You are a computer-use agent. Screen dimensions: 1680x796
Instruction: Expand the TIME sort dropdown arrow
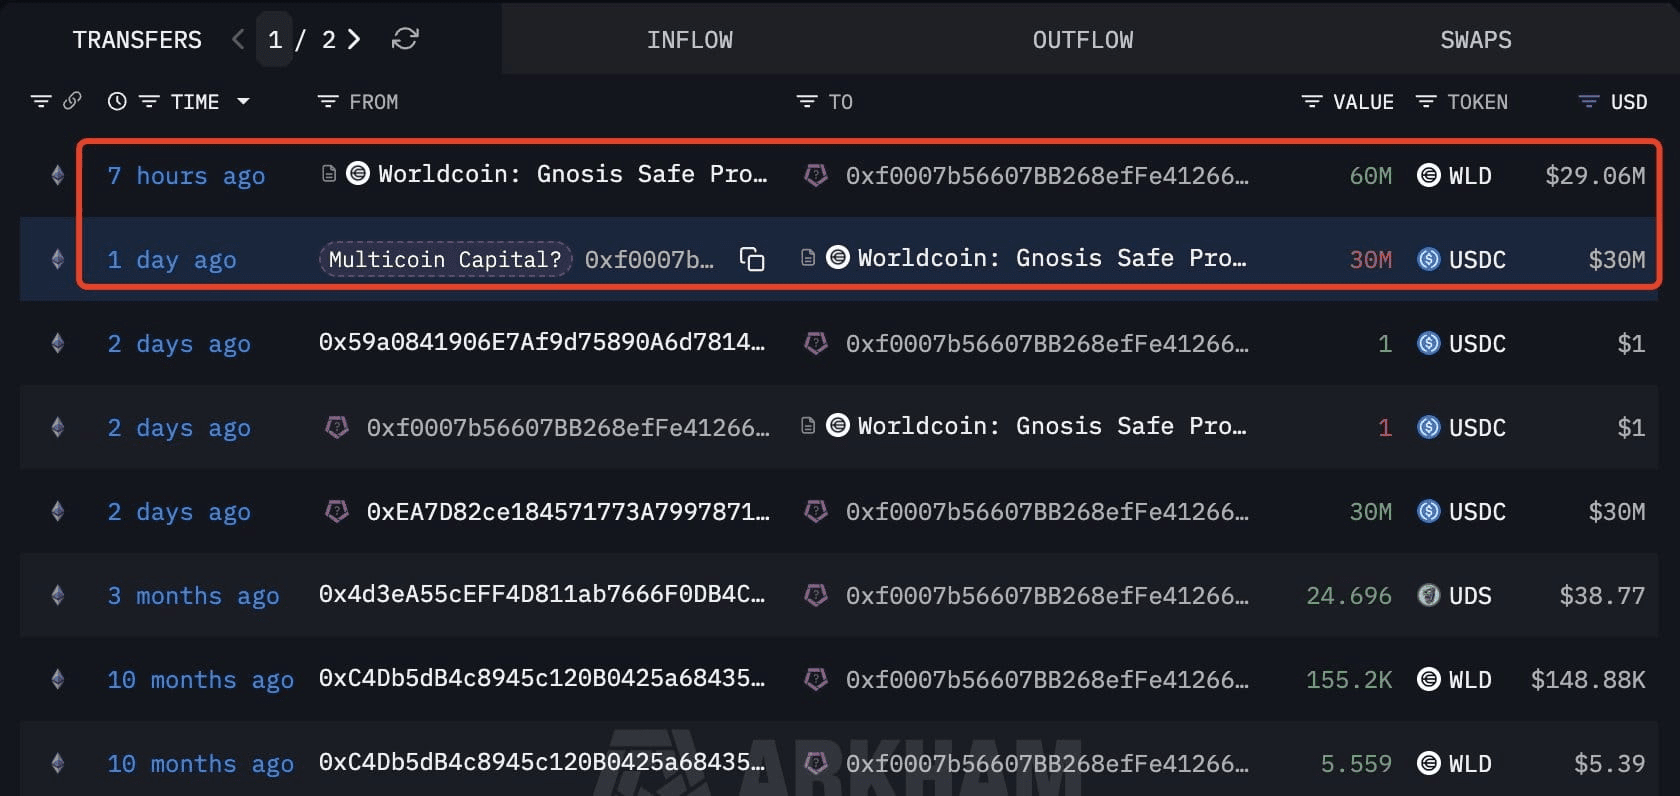coord(243,101)
